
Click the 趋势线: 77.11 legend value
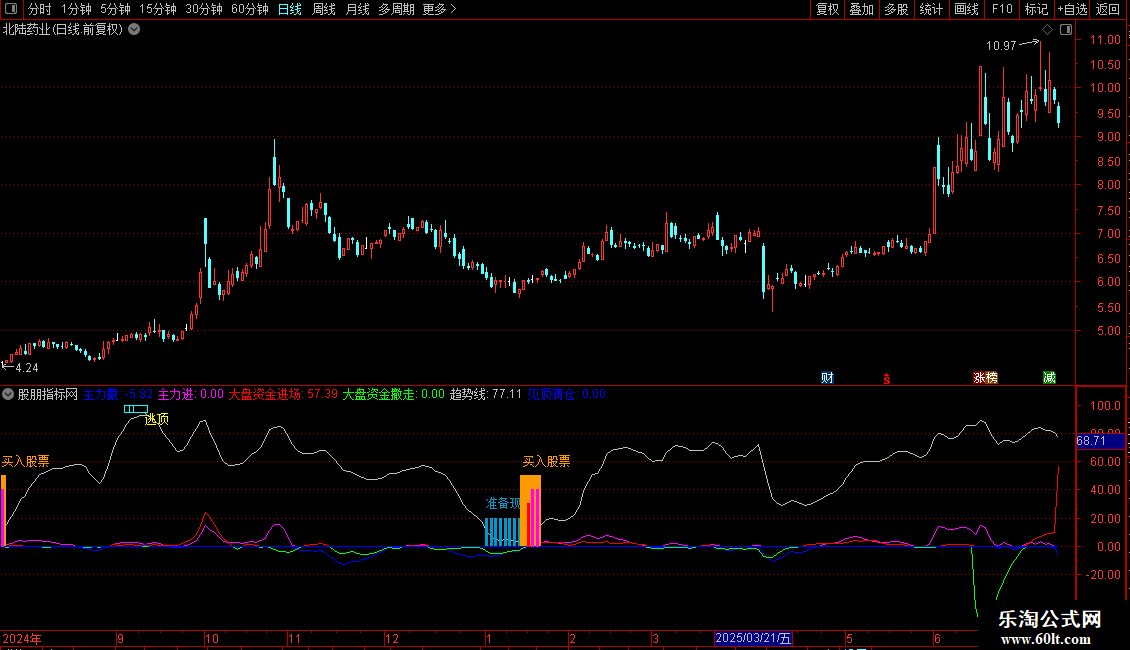click(486, 394)
